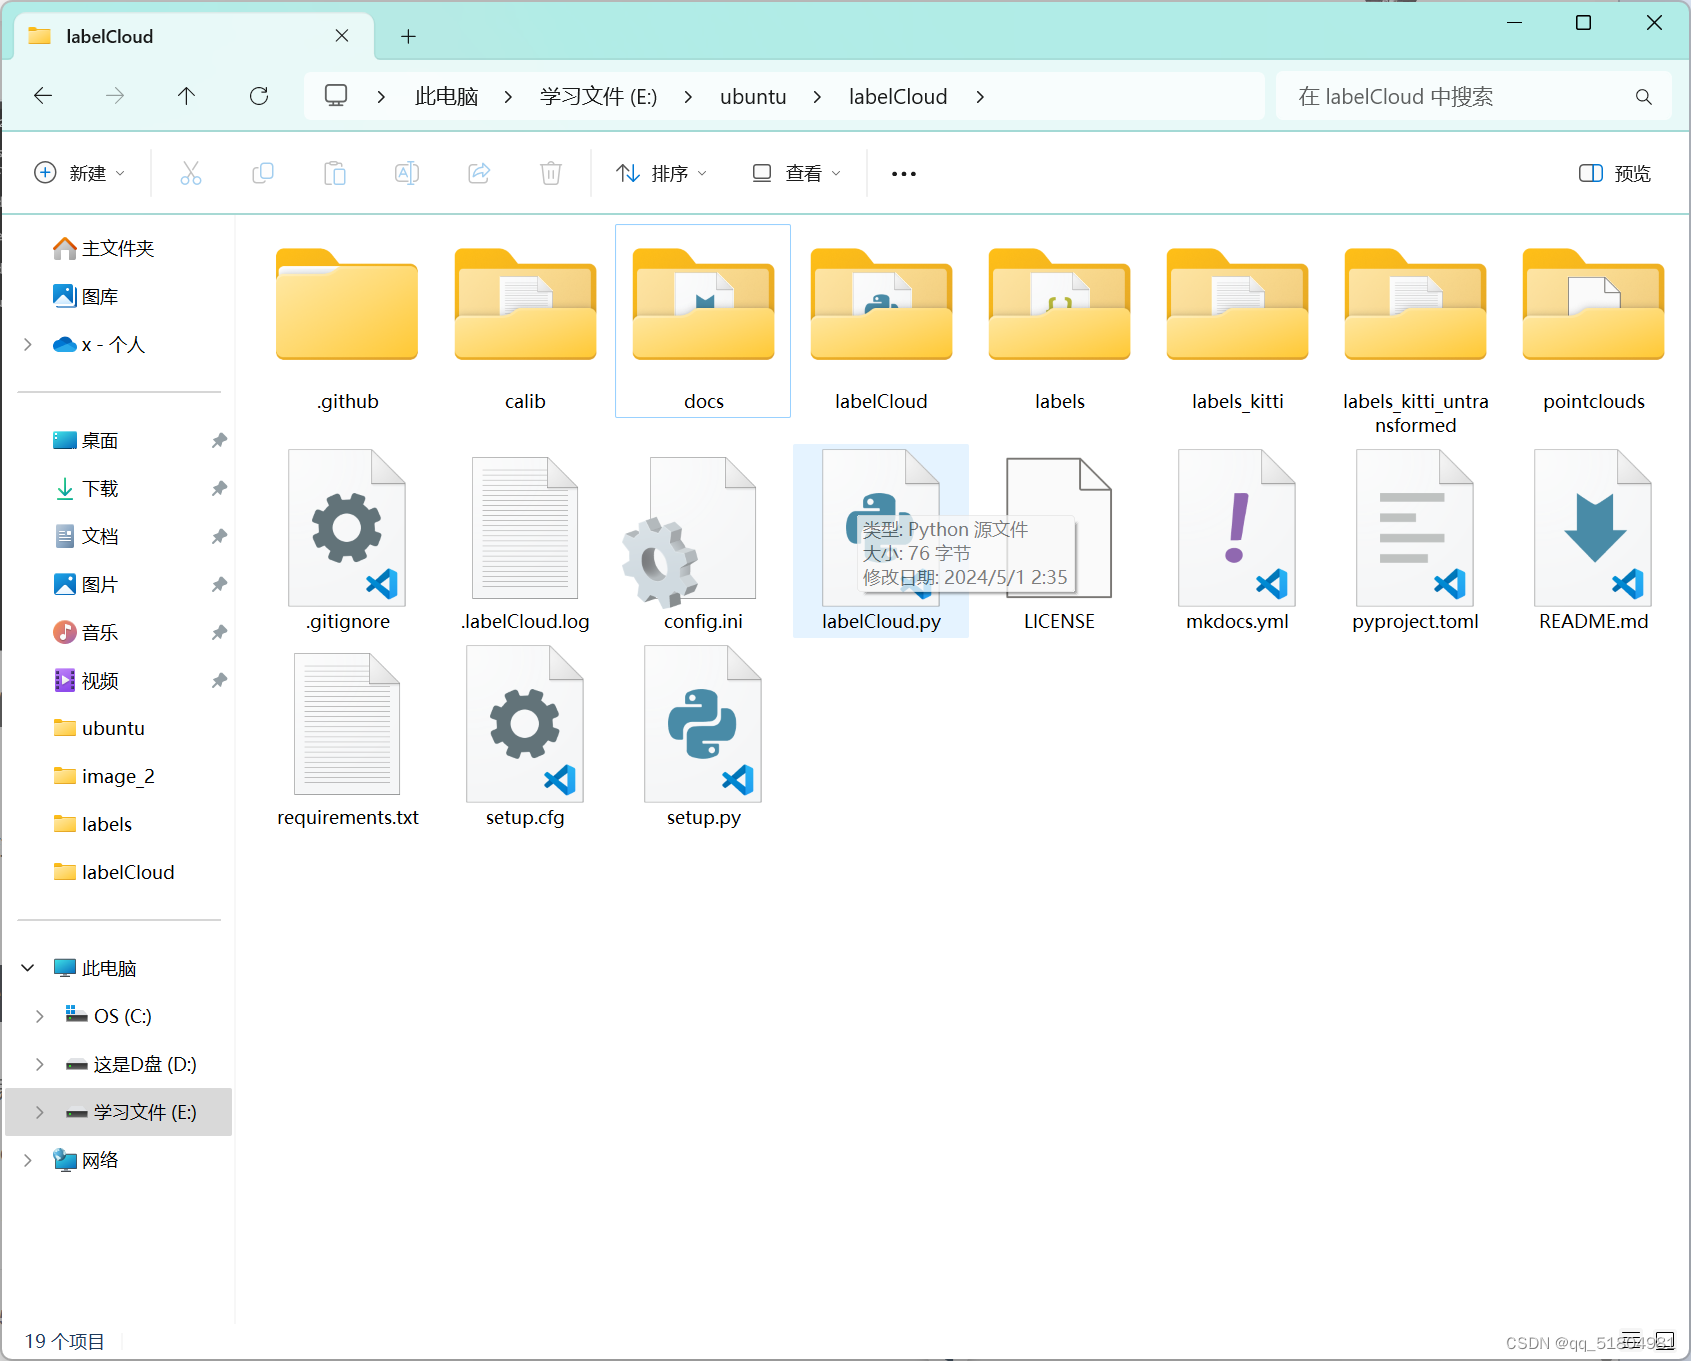Click the search box for labelCloud
The width and height of the screenshot is (1691, 1361).
point(1450,96)
